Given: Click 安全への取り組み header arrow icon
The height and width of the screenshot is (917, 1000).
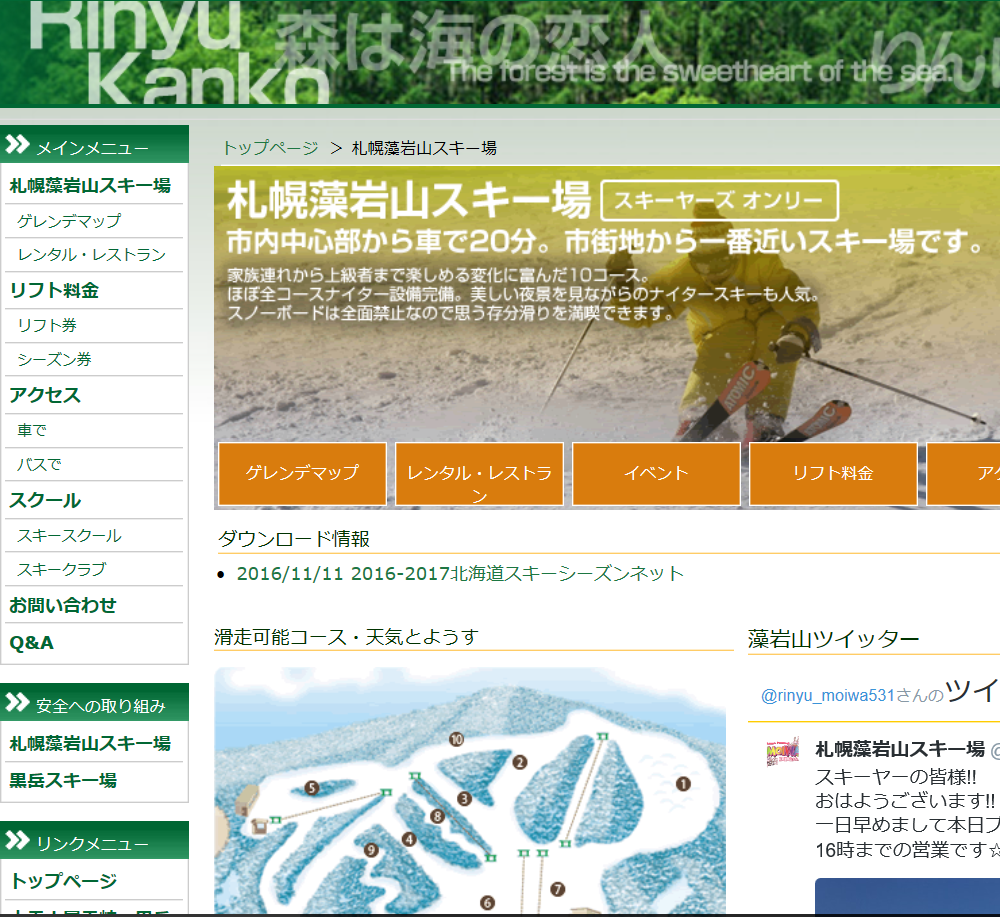Looking at the screenshot, I should click(x=17, y=703).
